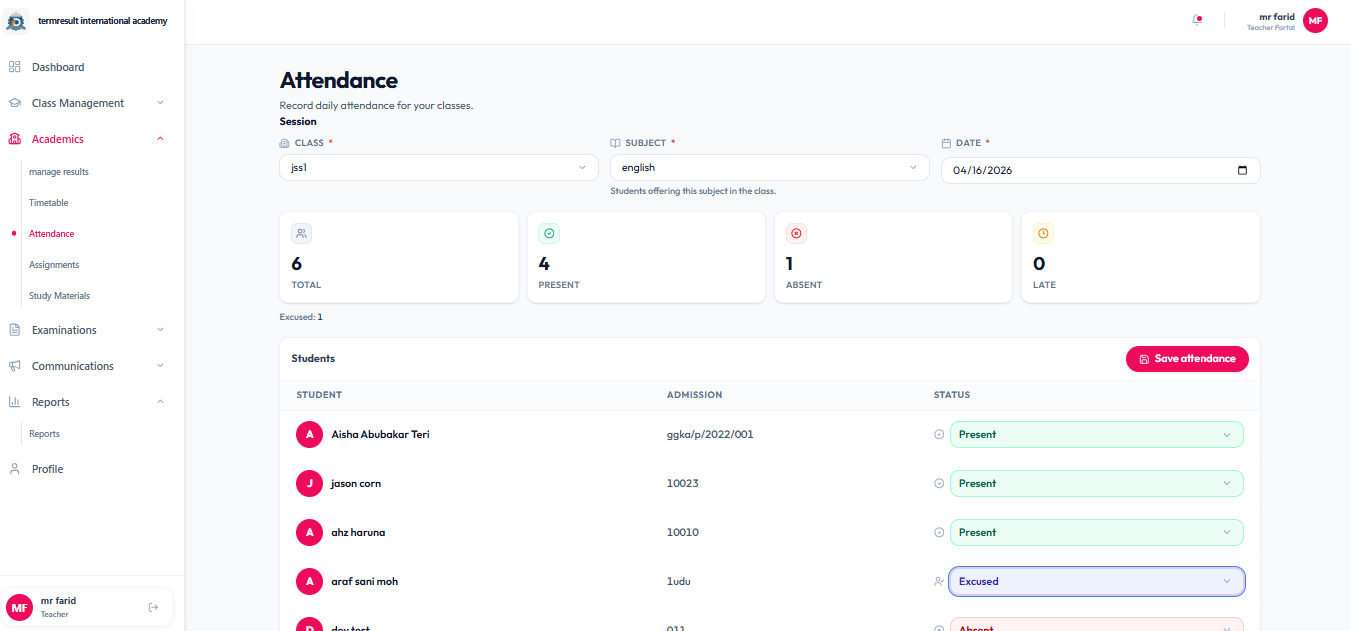
Task: Click the mr farid Teacher Portal label
Action: (1270, 21)
